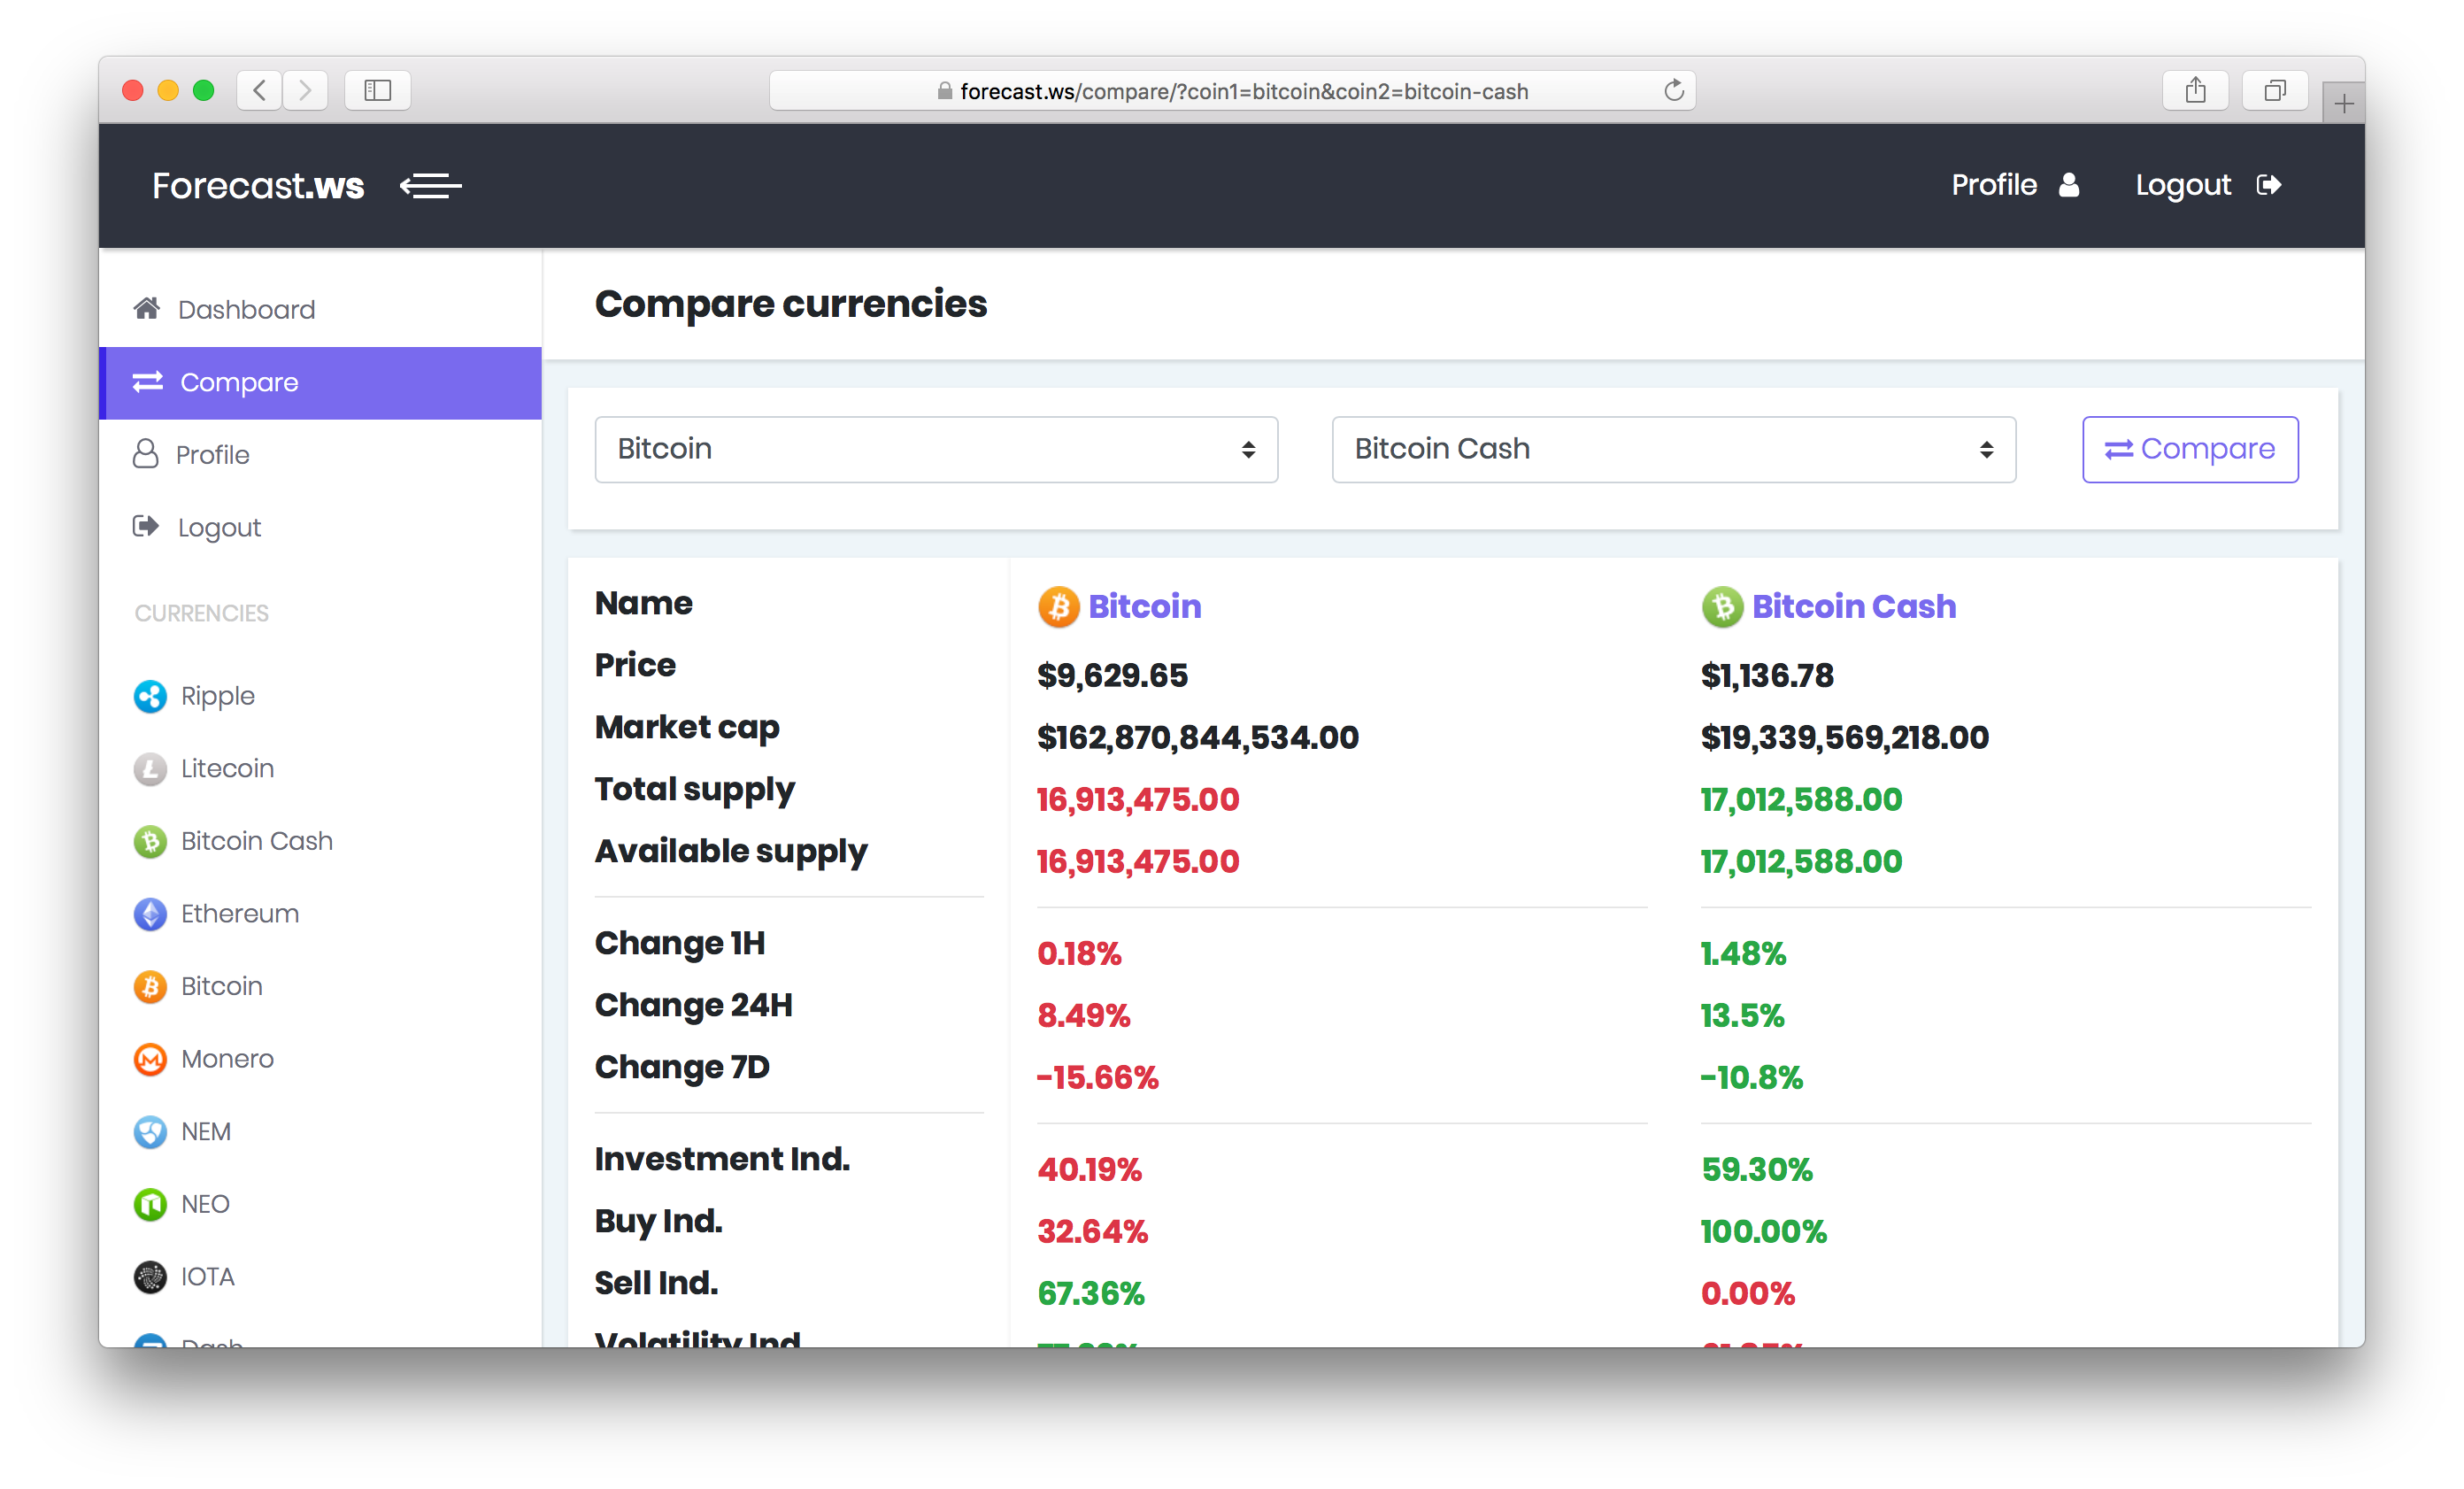The image size is (2464, 1489).
Task: Open NEM from the currencies list
Action: coord(205,1131)
